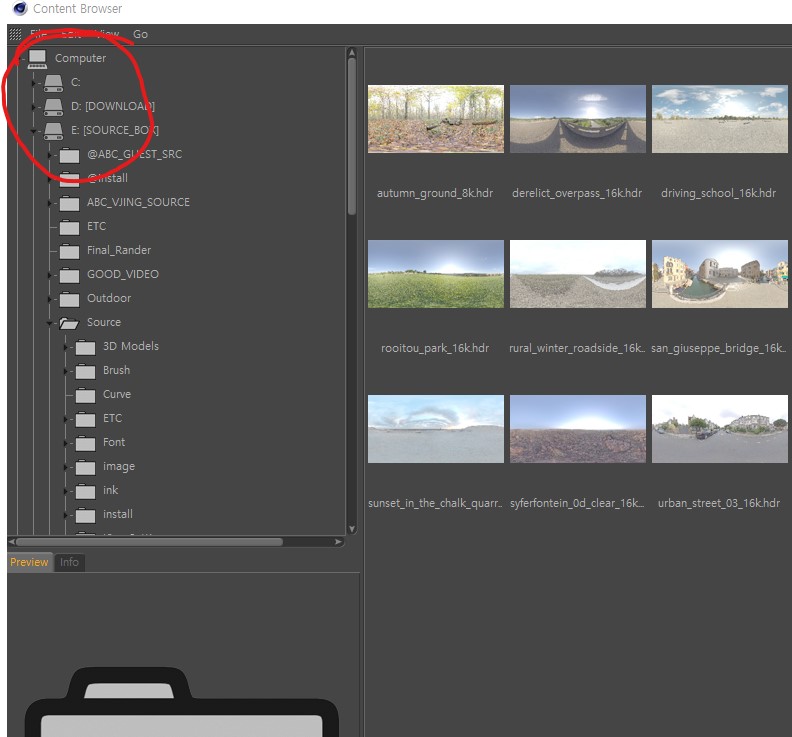Image resolution: width=792 pixels, height=737 pixels.
Task: Select the @install folder row
Action: point(107,178)
